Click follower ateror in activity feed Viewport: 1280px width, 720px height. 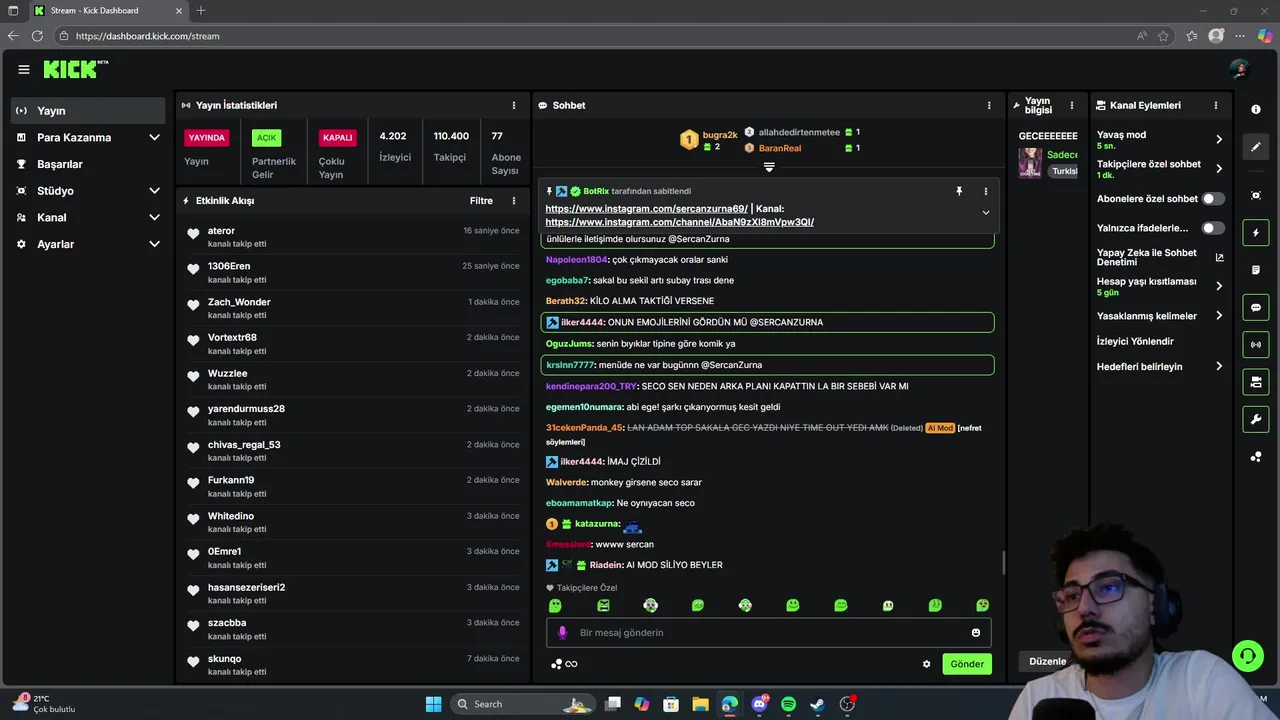(221, 231)
